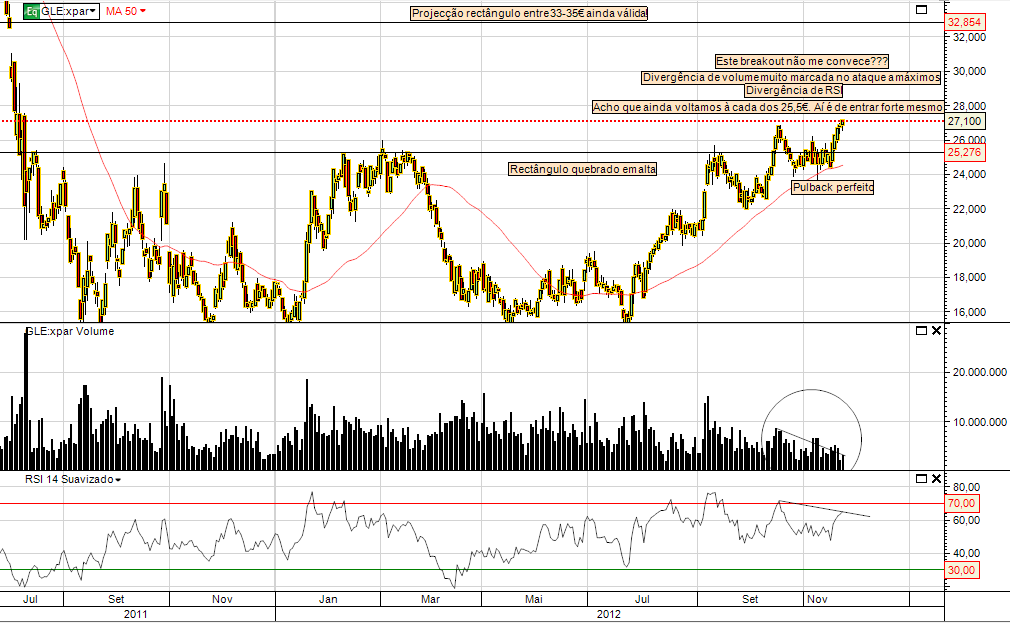Select the 'Rectângulo quebrado em alta' annotation
This screenshot has height=623, width=1010.
pos(583,169)
